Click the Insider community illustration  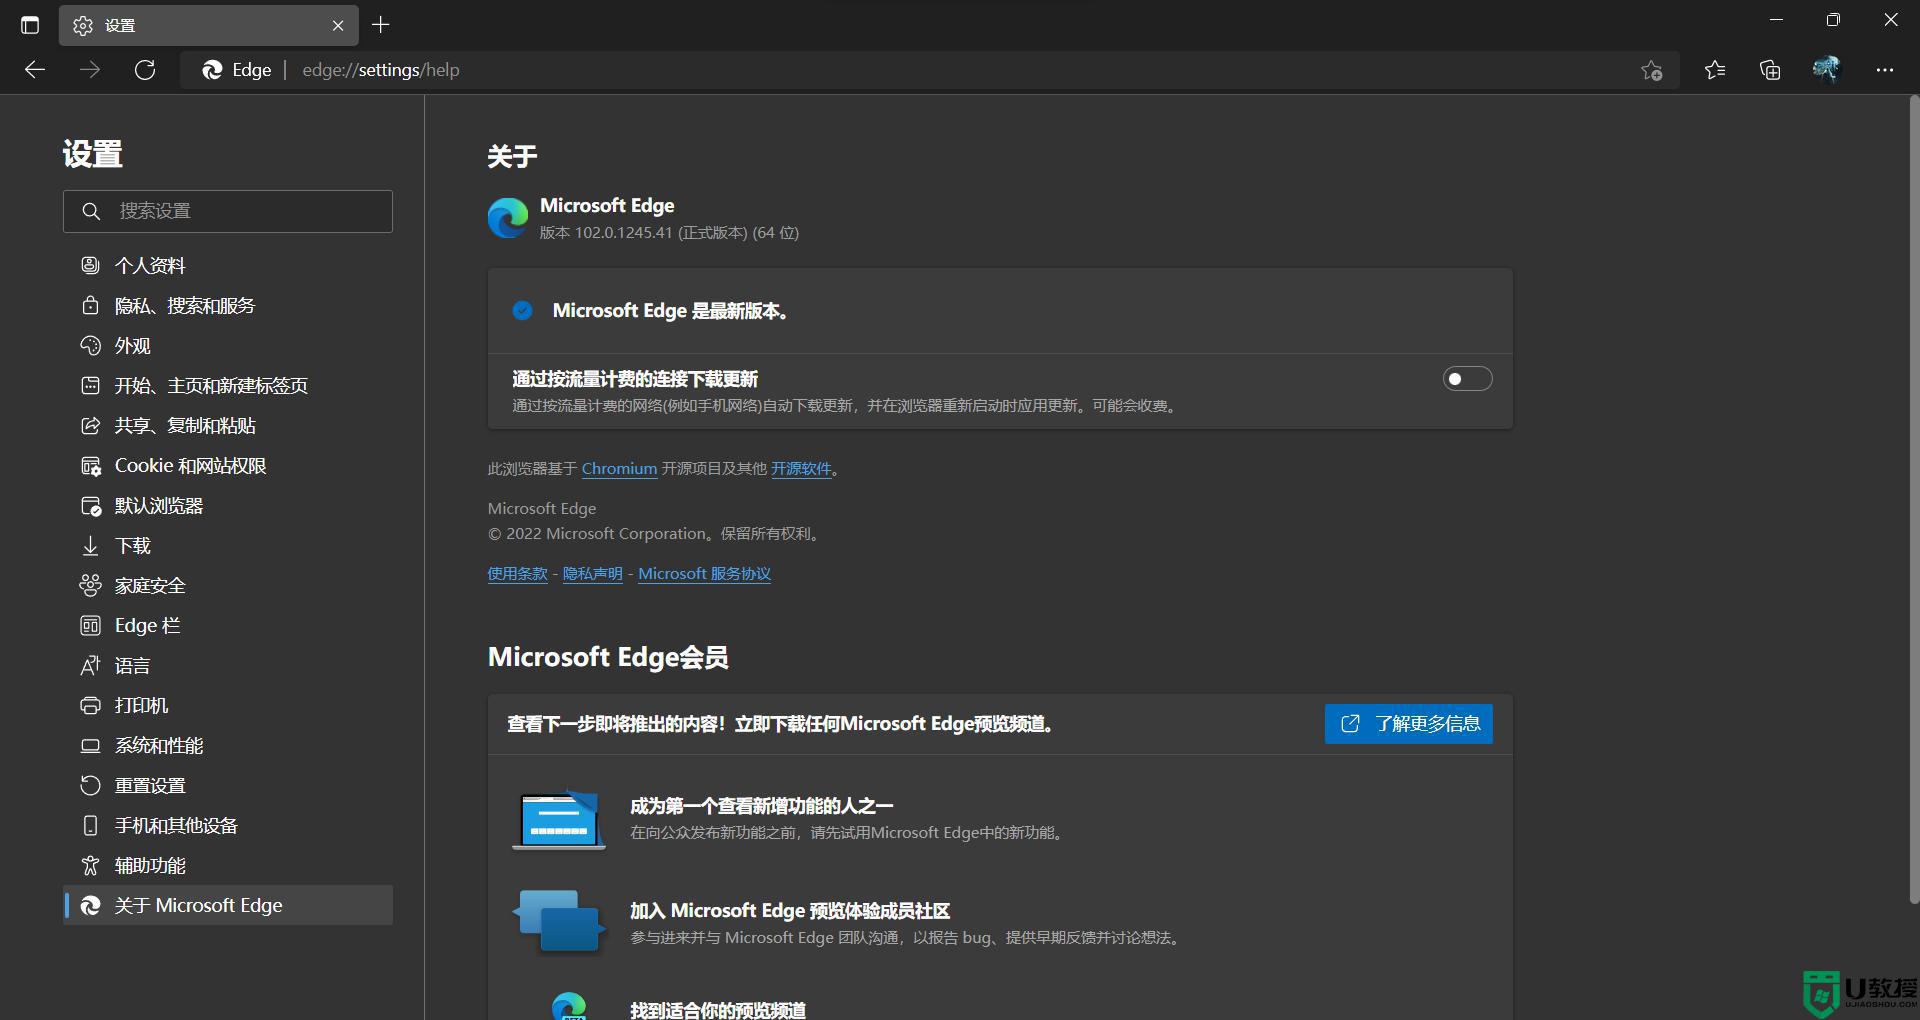click(x=559, y=921)
